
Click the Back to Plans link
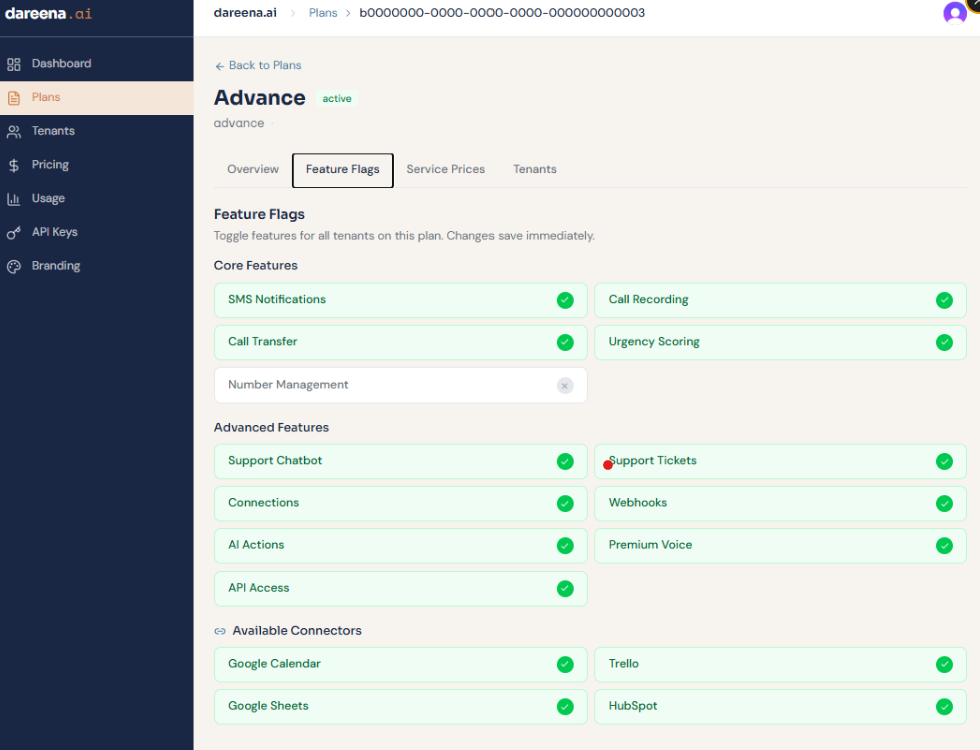tap(258, 66)
